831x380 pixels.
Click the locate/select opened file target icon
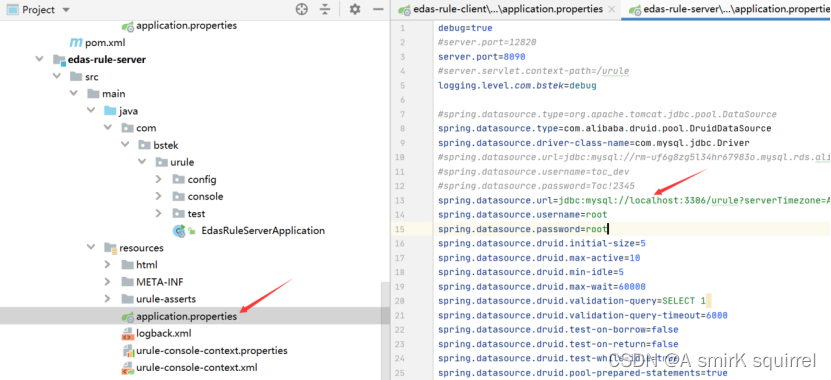tap(302, 9)
